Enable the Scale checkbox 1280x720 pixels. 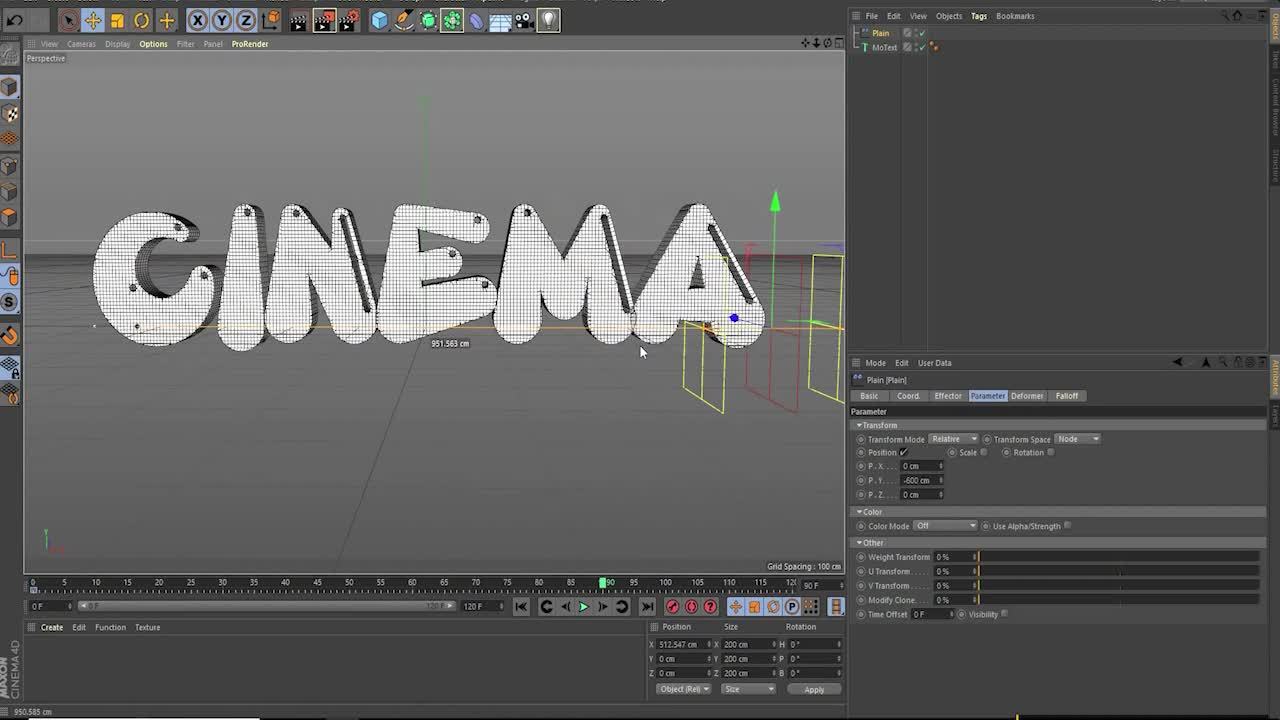(x=984, y=452)
